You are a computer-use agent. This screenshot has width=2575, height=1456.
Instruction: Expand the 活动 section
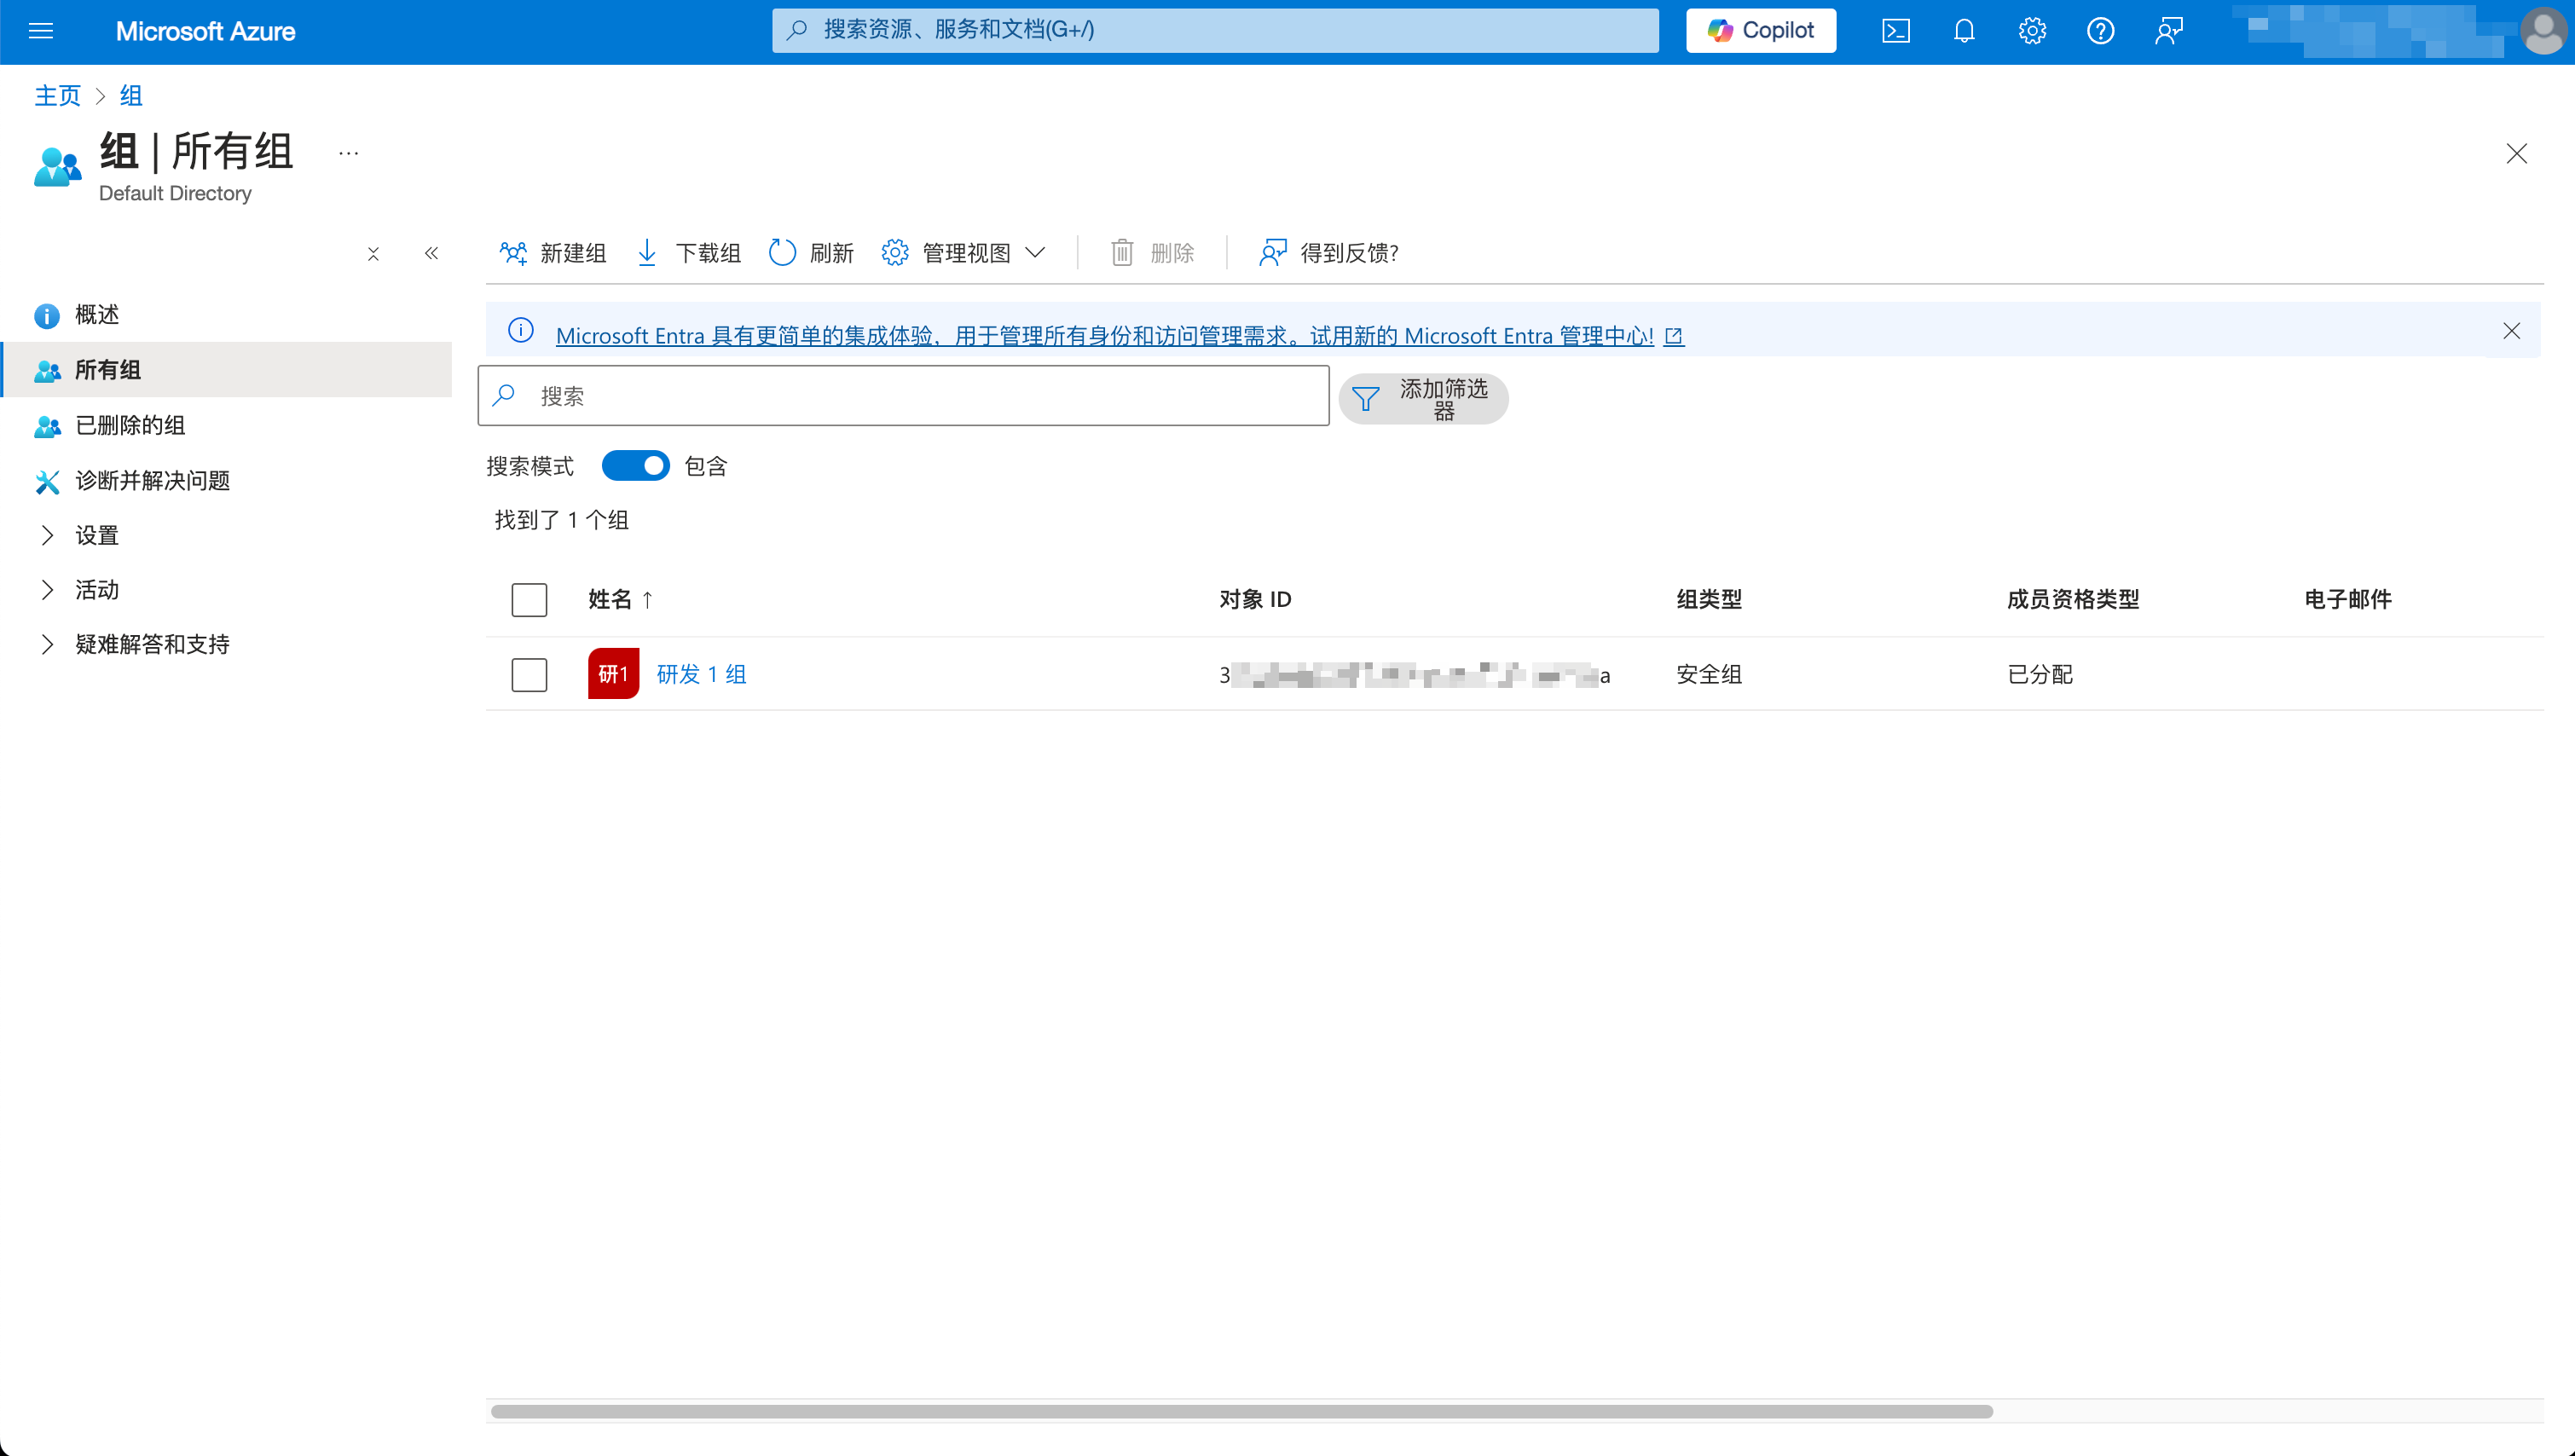[x=95, y=590]
